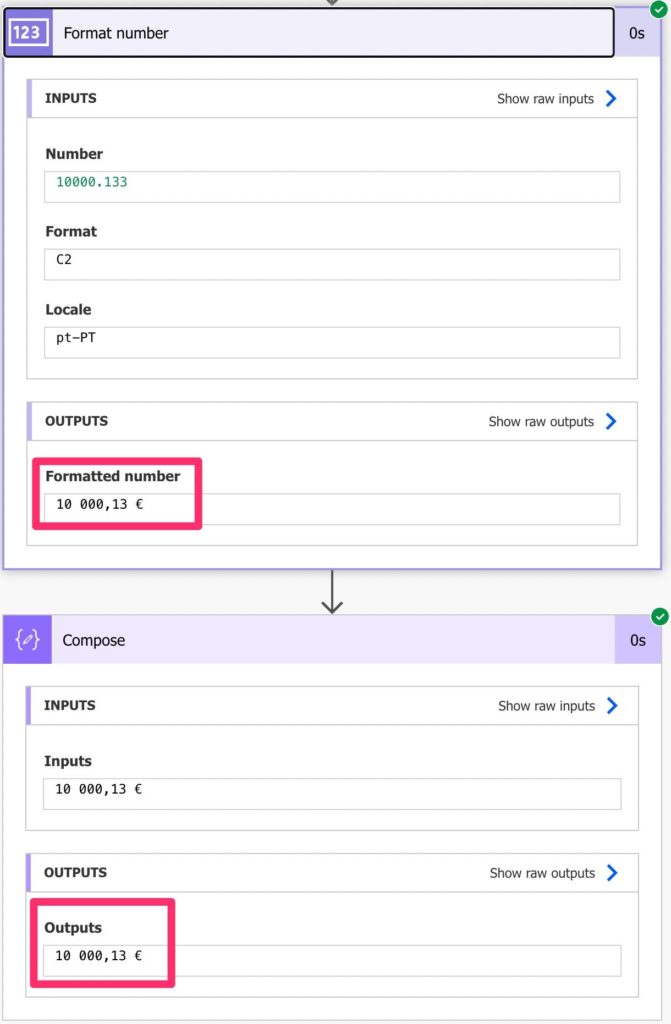The height and width of the screenshot is (1024, 671).
Task: Click the 0s duration badge on Compose
Action: (x=638, y=639)
